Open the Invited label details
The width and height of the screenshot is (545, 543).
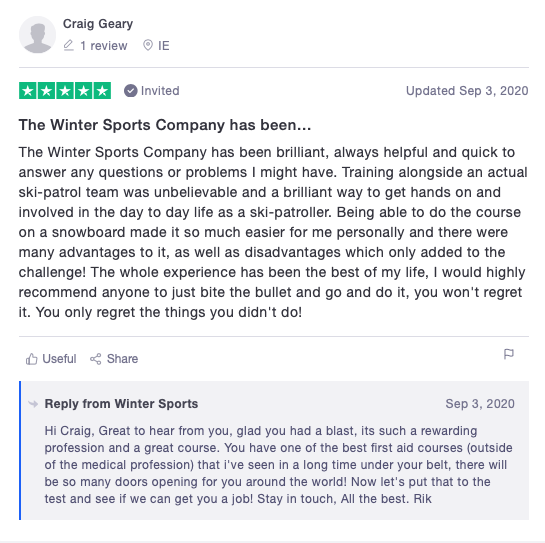coord(160,91)
